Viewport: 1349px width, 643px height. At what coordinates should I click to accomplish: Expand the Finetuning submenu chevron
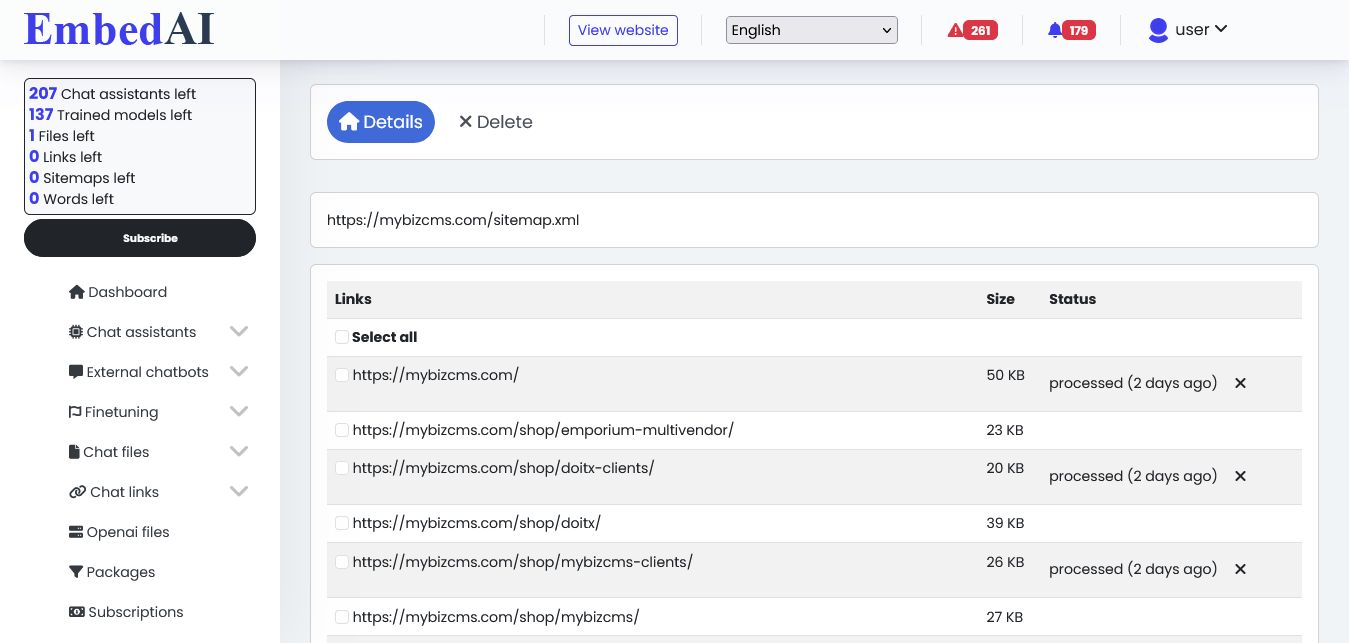[x=238, y=412]
